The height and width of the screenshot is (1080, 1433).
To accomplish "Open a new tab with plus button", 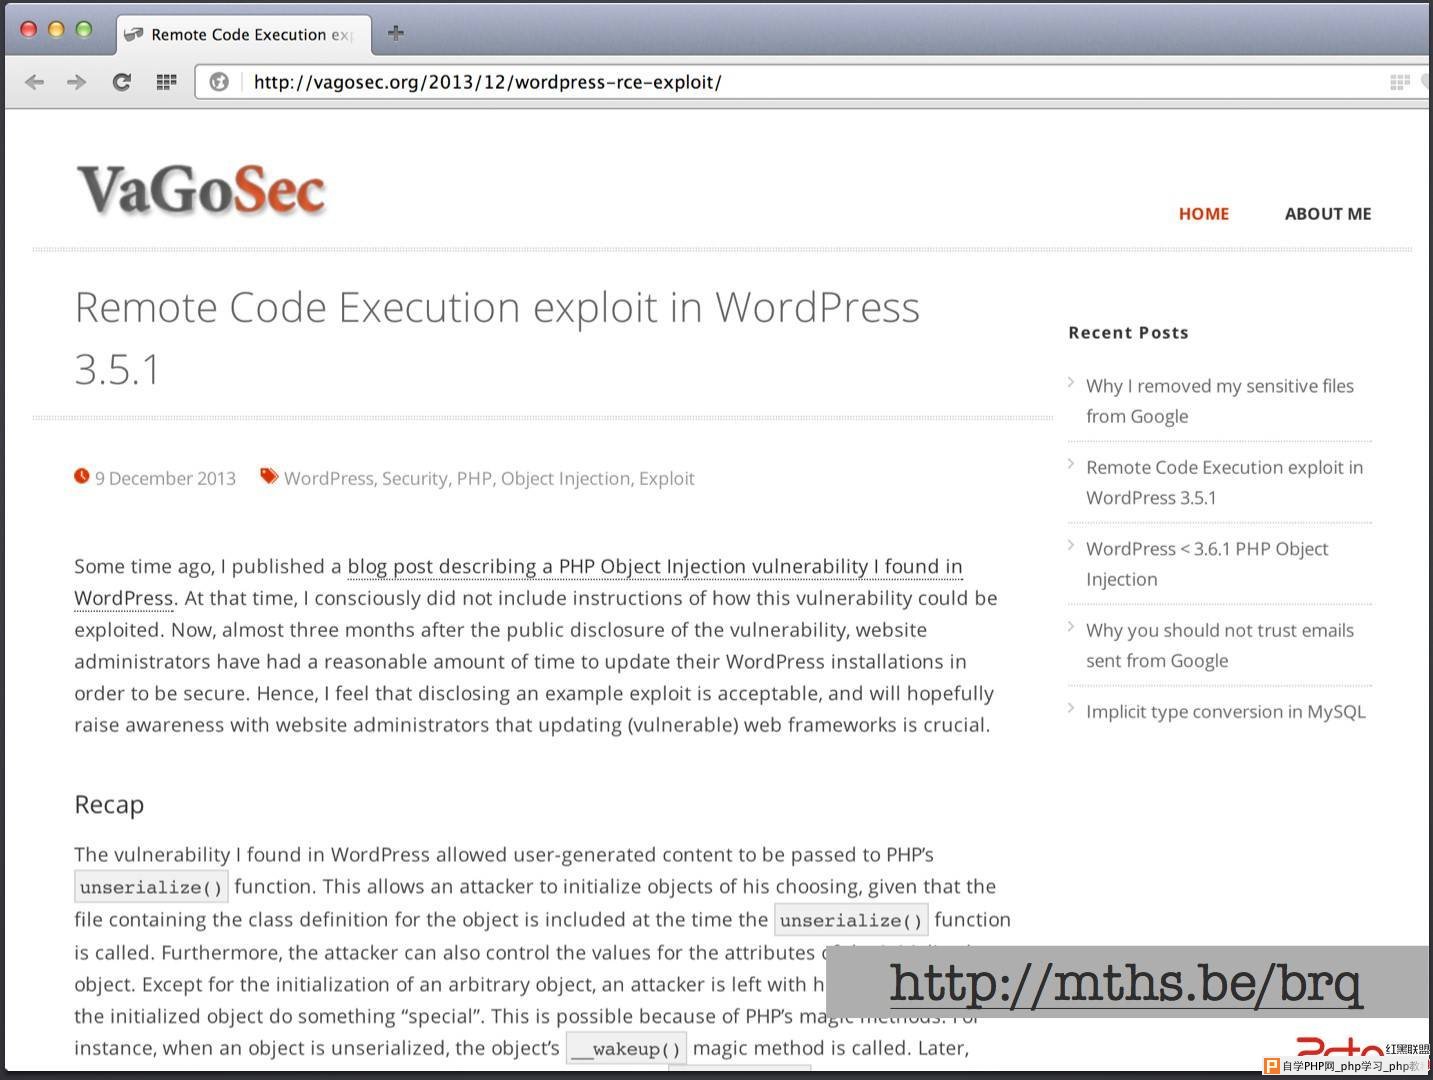I will tap(396, 33).
